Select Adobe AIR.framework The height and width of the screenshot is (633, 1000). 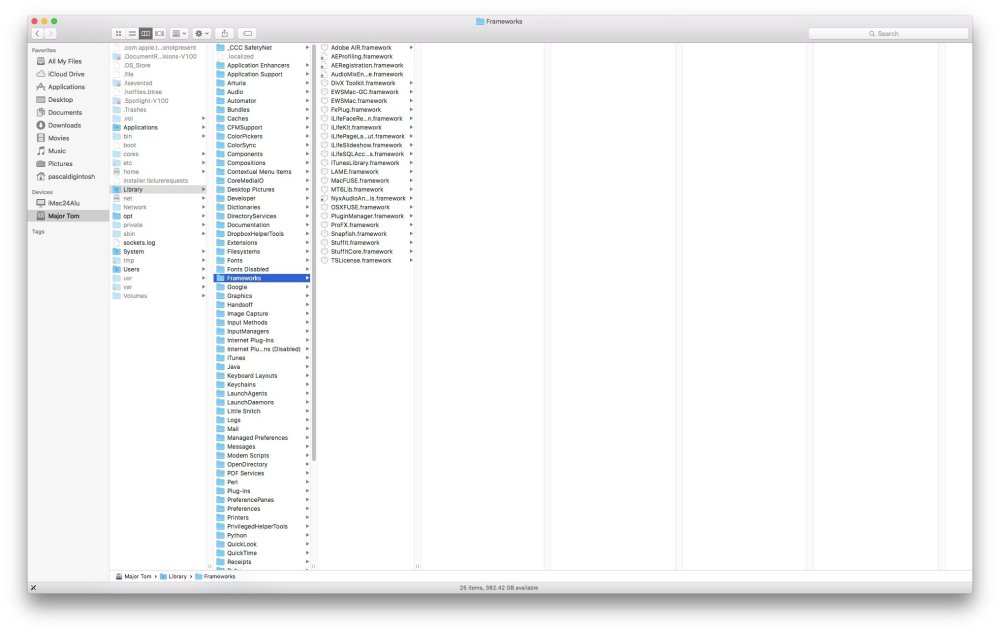pos(367,48)
